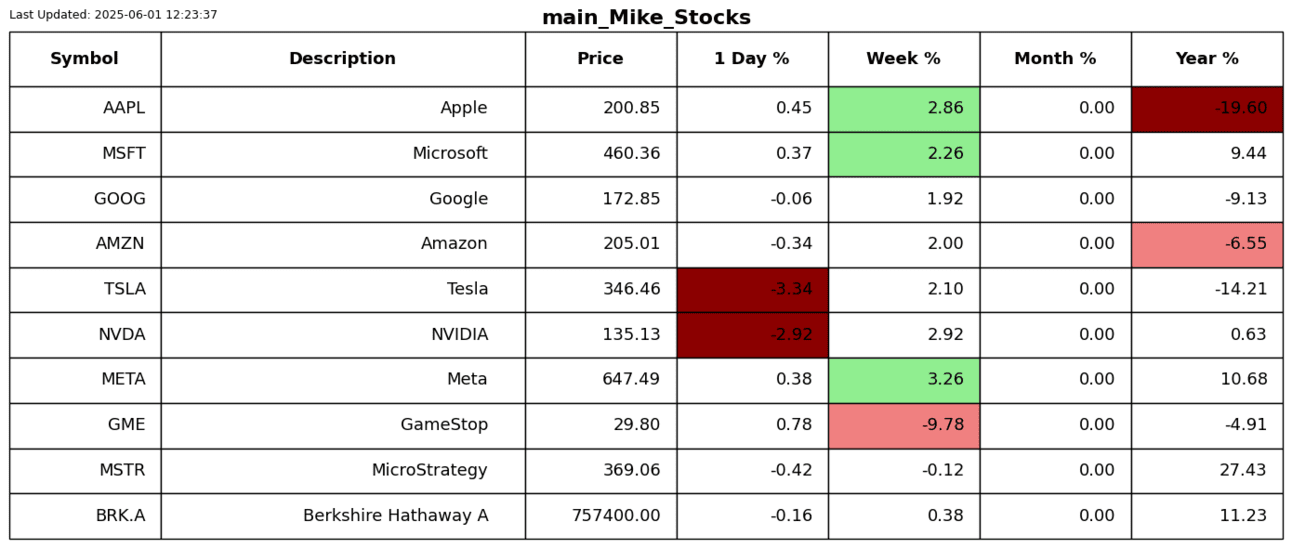Click the Symbol column header
The image size is (1292, 548).
coord(85,59)
